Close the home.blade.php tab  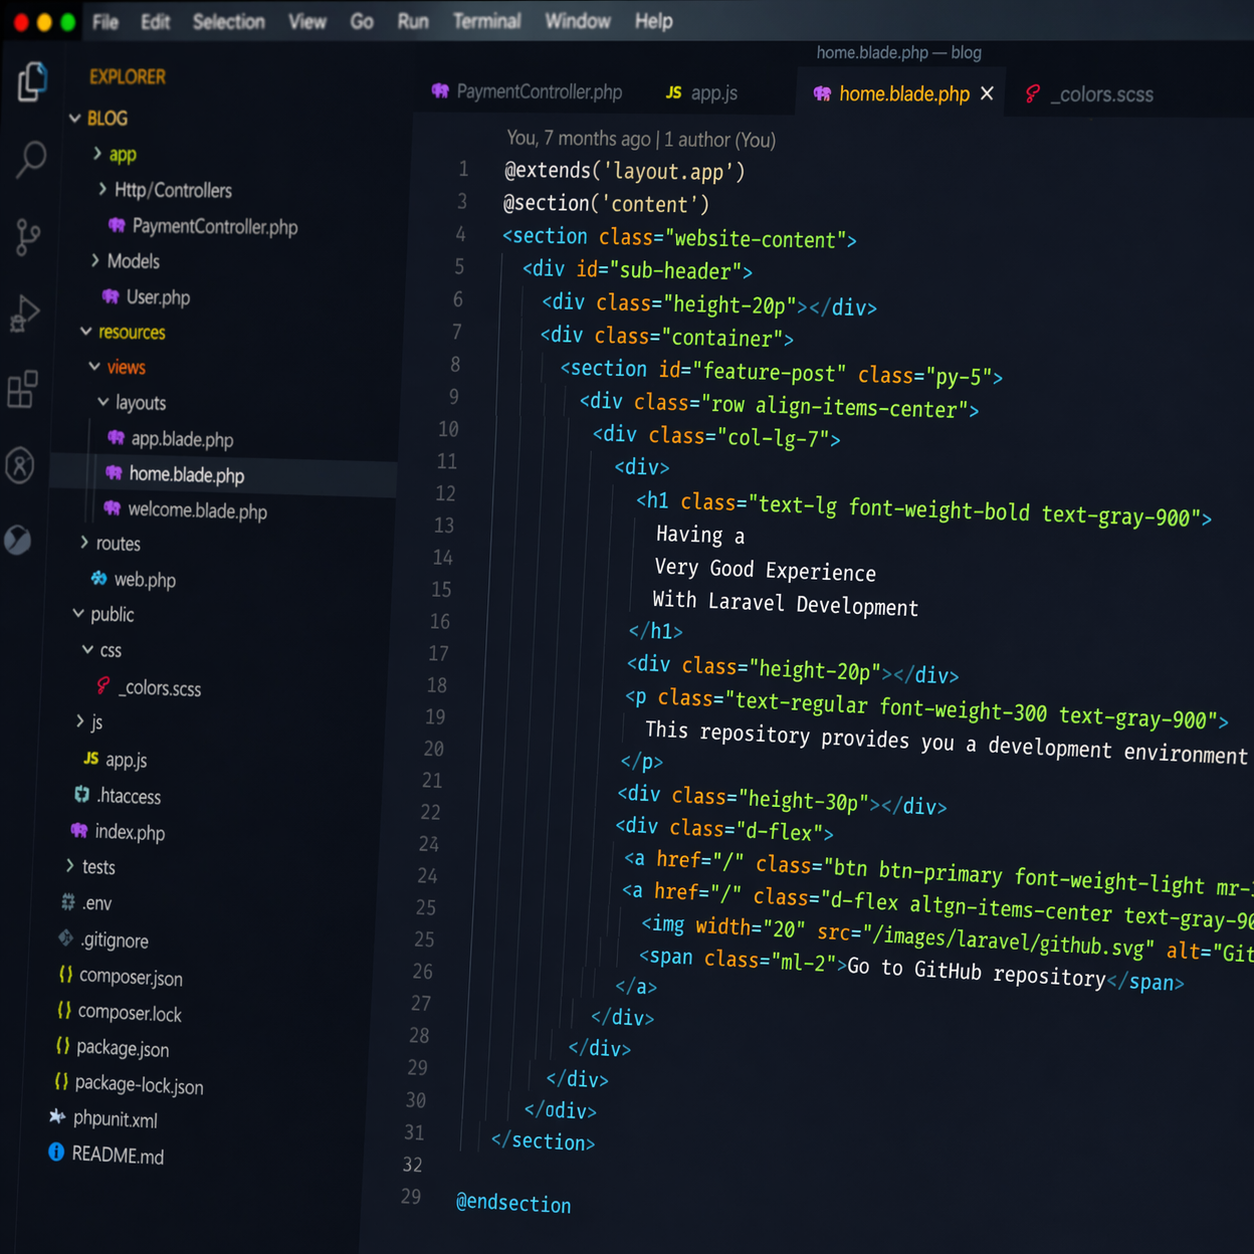click(987, 93)
